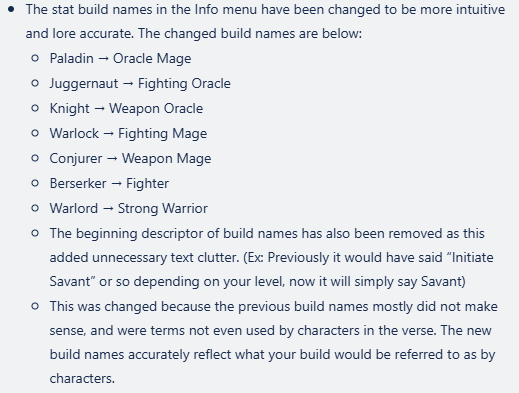The image size is (519, 393).
Task: Click the paragraph starting 'This was changed because'
Action: [x=274, y=342]
